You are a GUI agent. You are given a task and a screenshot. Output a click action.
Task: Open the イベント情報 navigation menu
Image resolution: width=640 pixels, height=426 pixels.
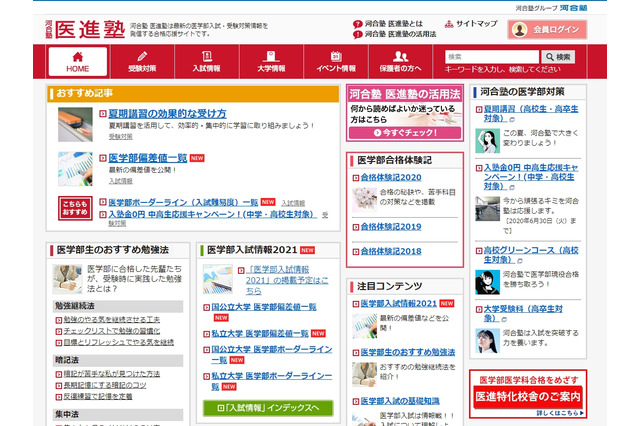[336, 61]
